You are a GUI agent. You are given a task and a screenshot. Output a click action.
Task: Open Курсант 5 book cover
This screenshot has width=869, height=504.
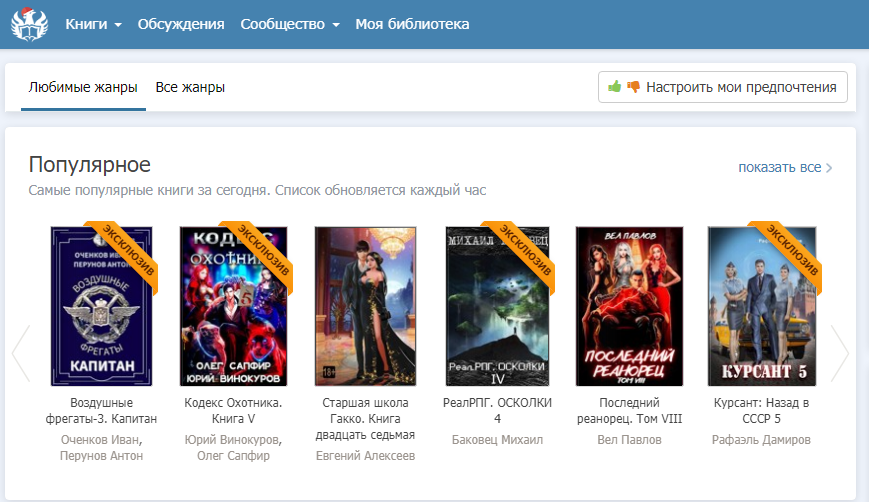click(760, 305)
